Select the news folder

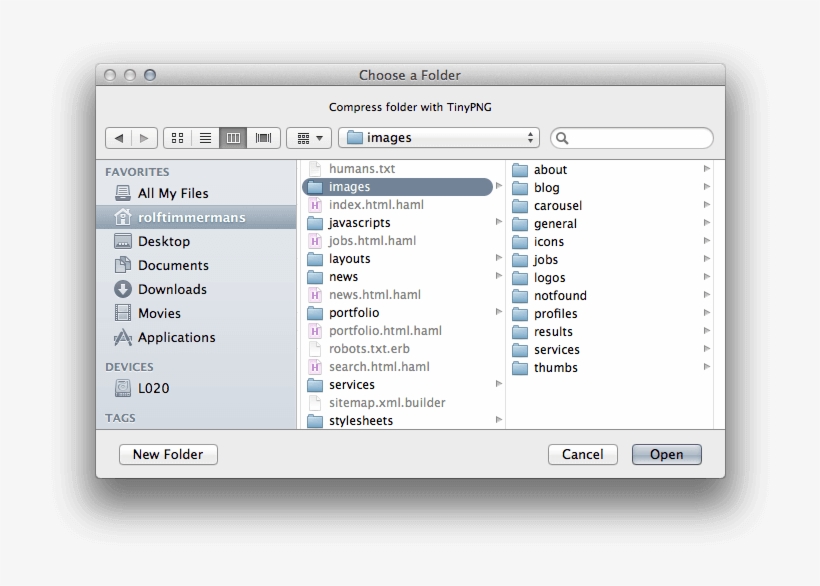pyautogui.click(x=402, y=277)
